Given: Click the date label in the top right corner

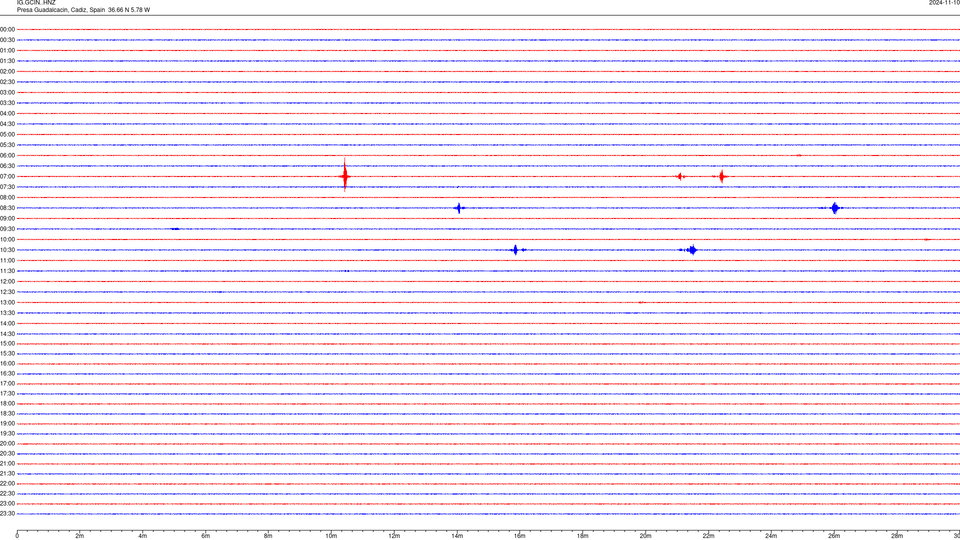Looking at the screenshot, I should [944, 3].
